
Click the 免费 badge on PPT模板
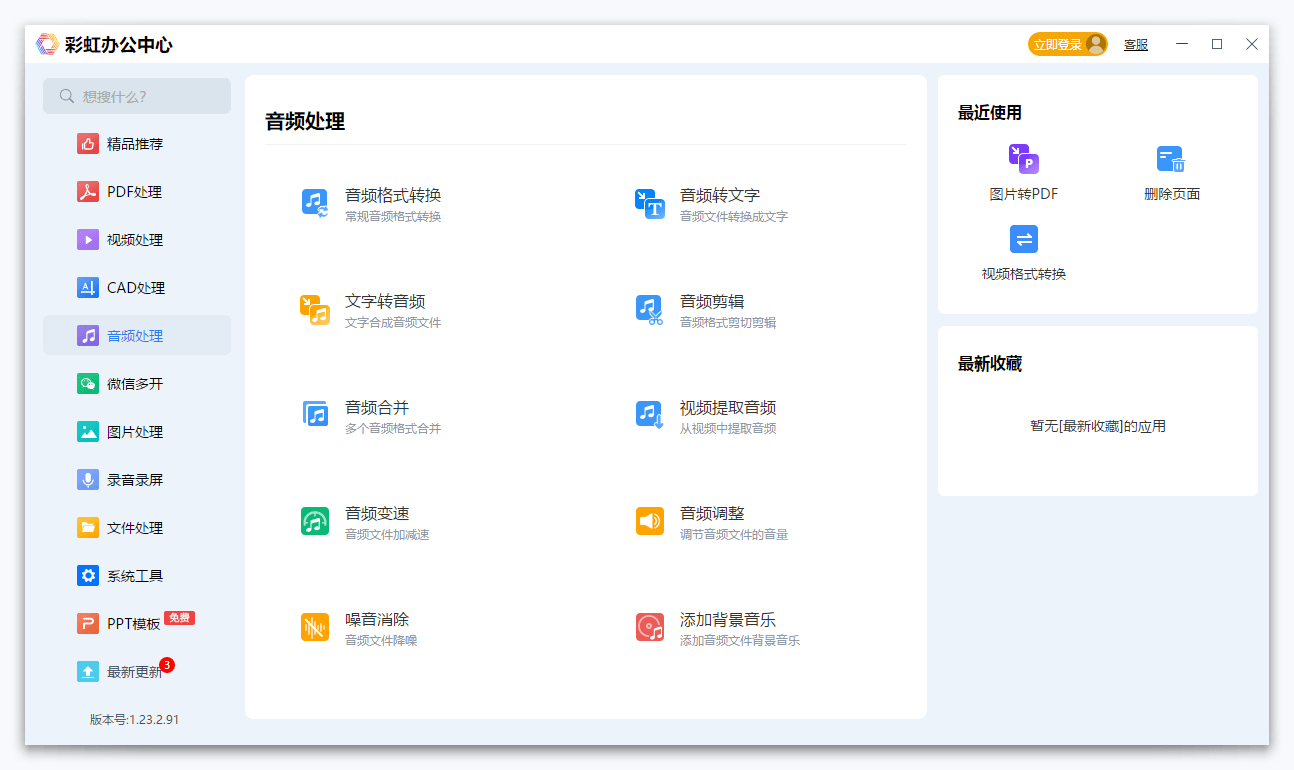[x=179, y=618]
